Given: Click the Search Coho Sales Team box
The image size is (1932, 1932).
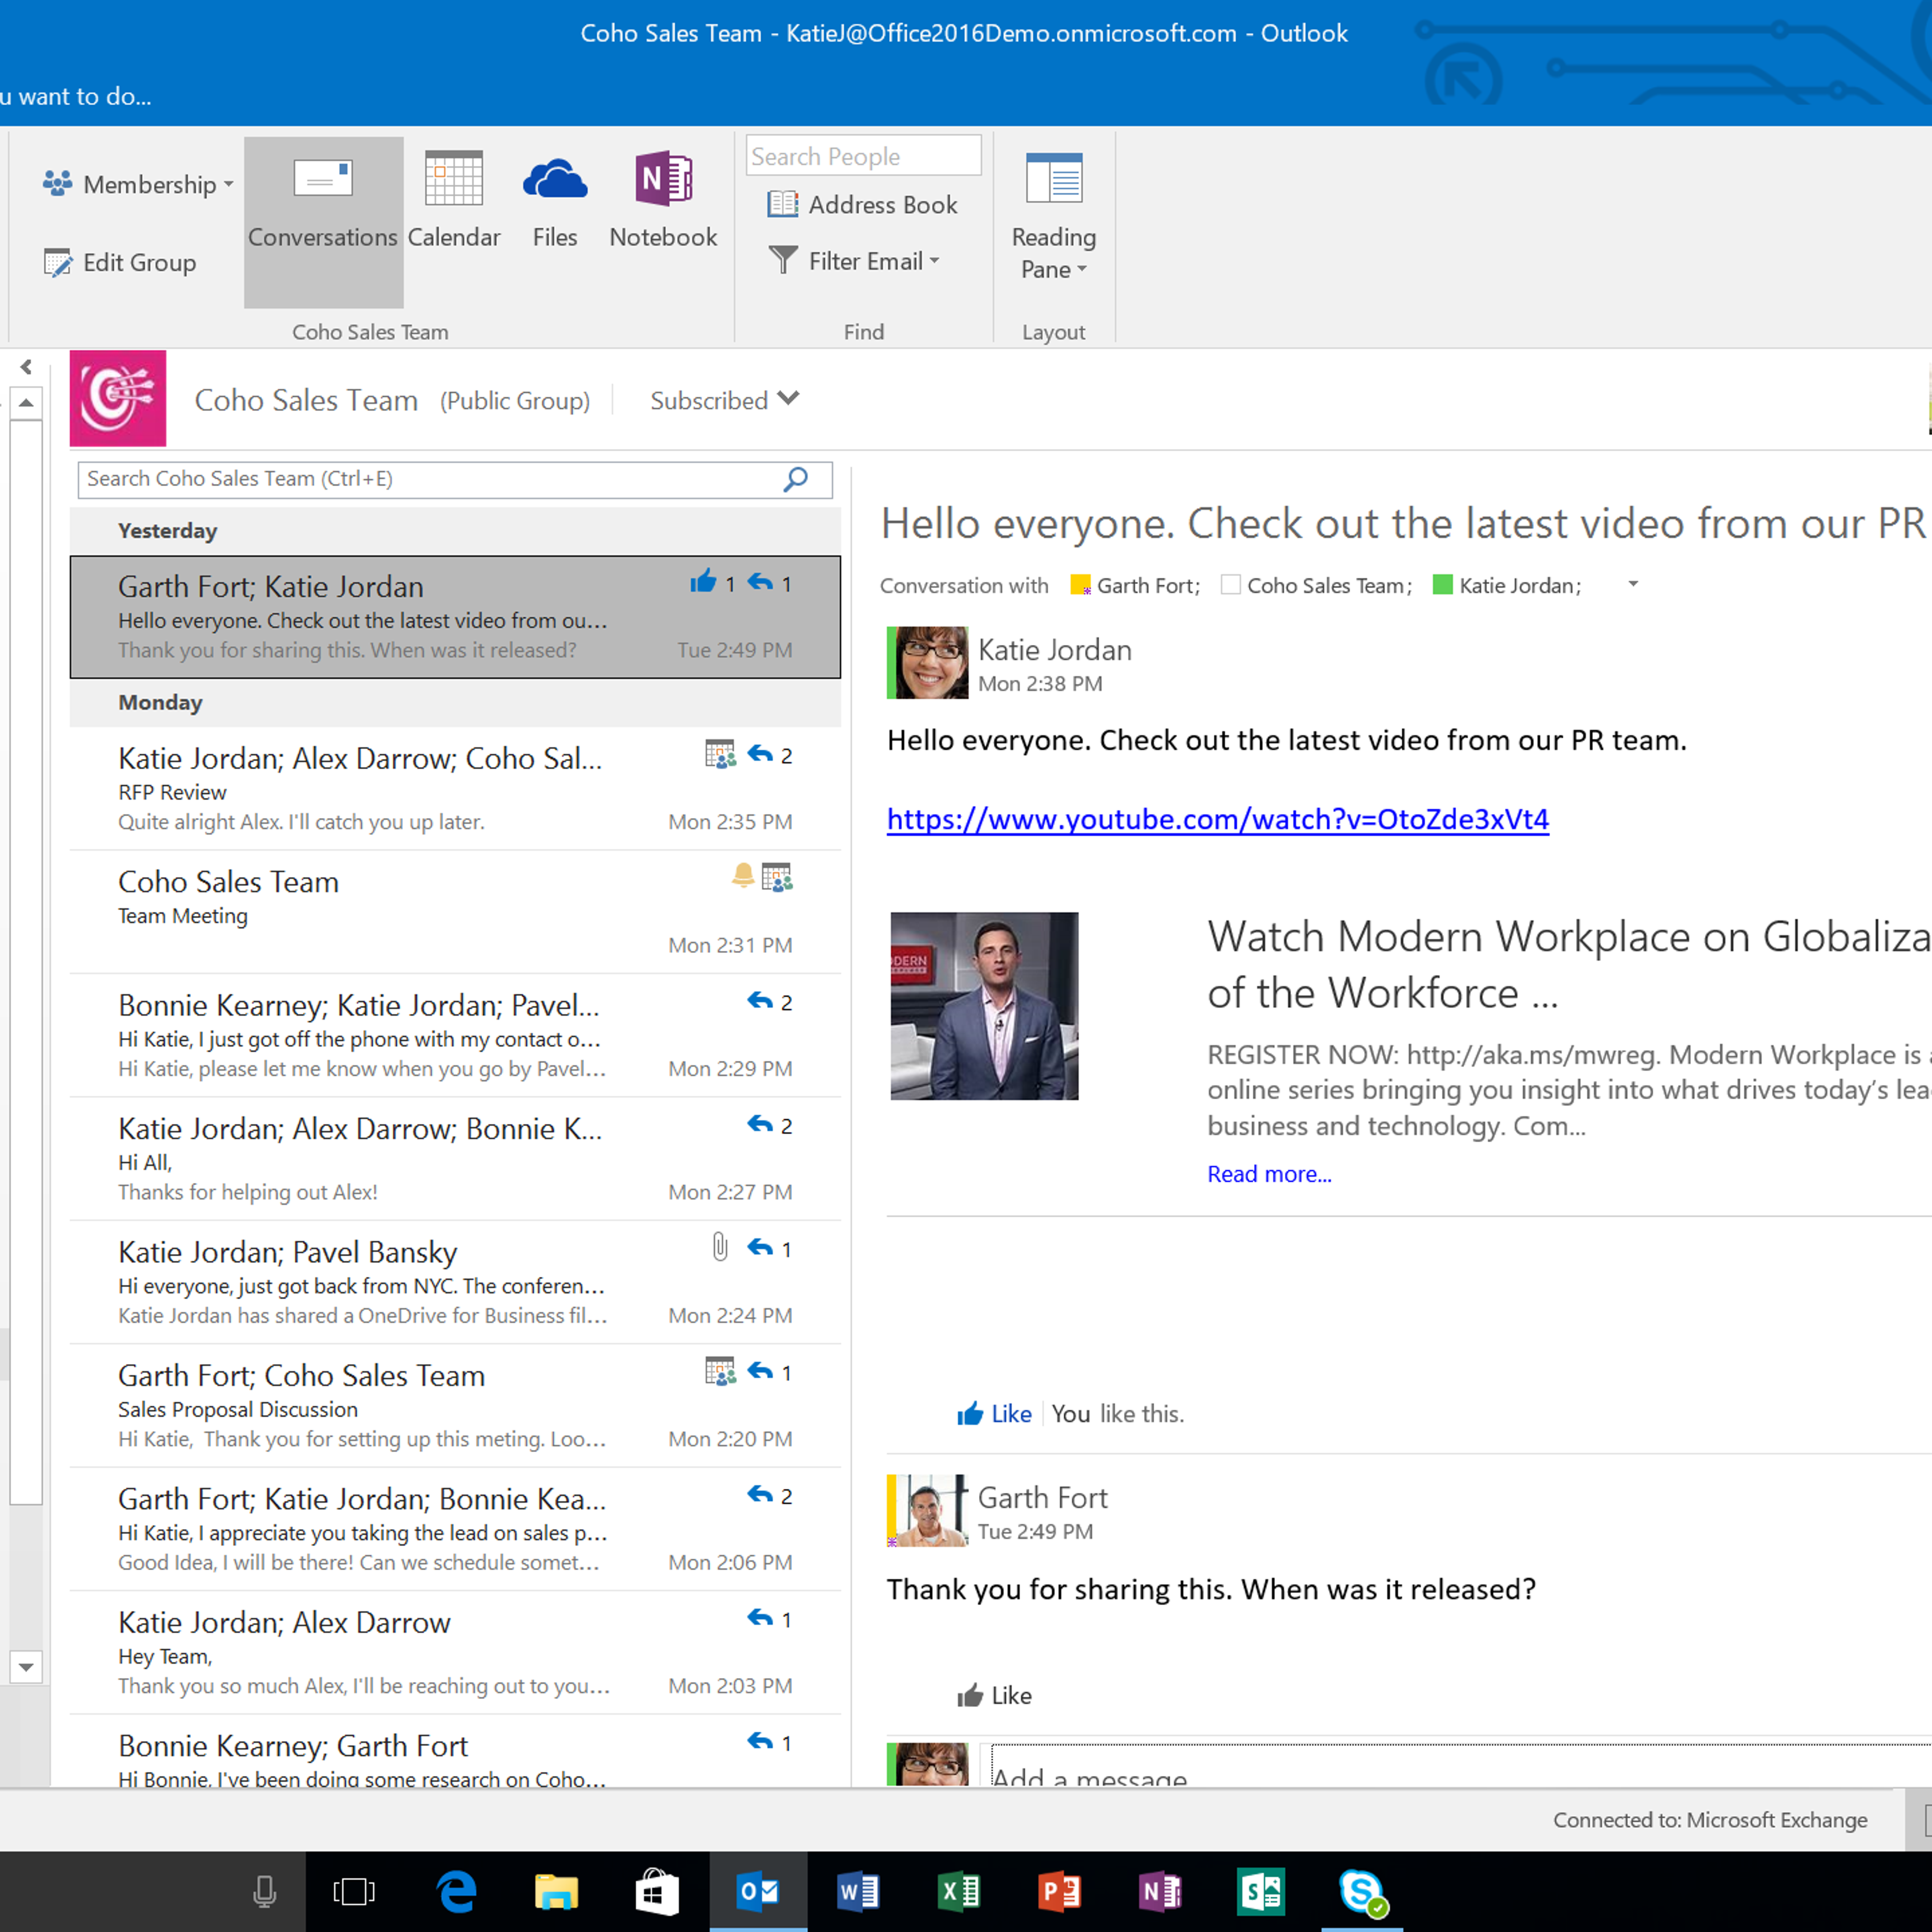Looking at the screenshot, I should pyautogui.click(x=455, y=479).
